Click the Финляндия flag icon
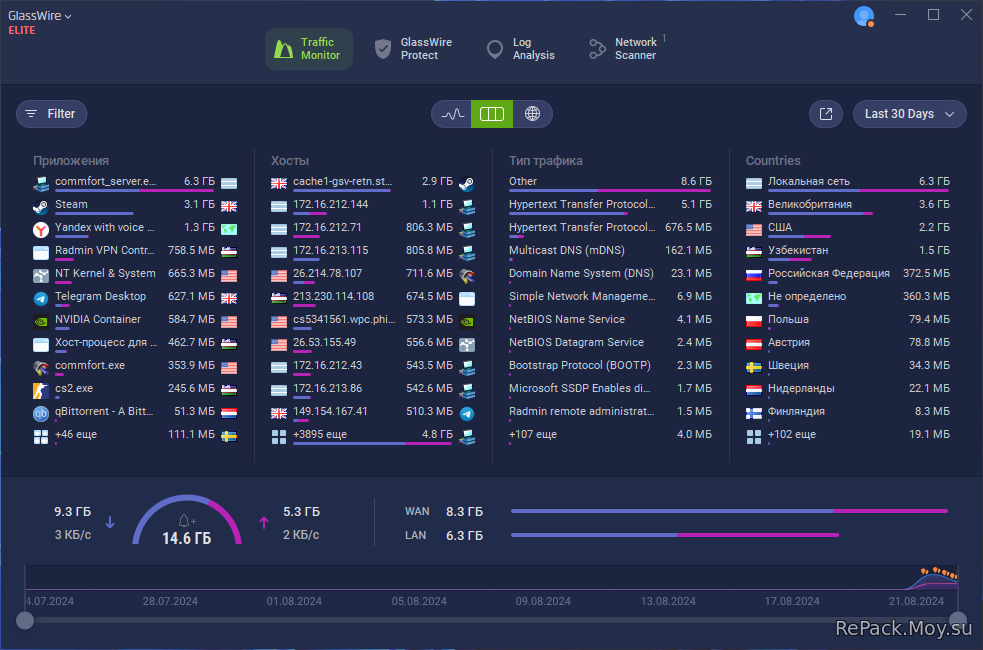 coord(754,414)
